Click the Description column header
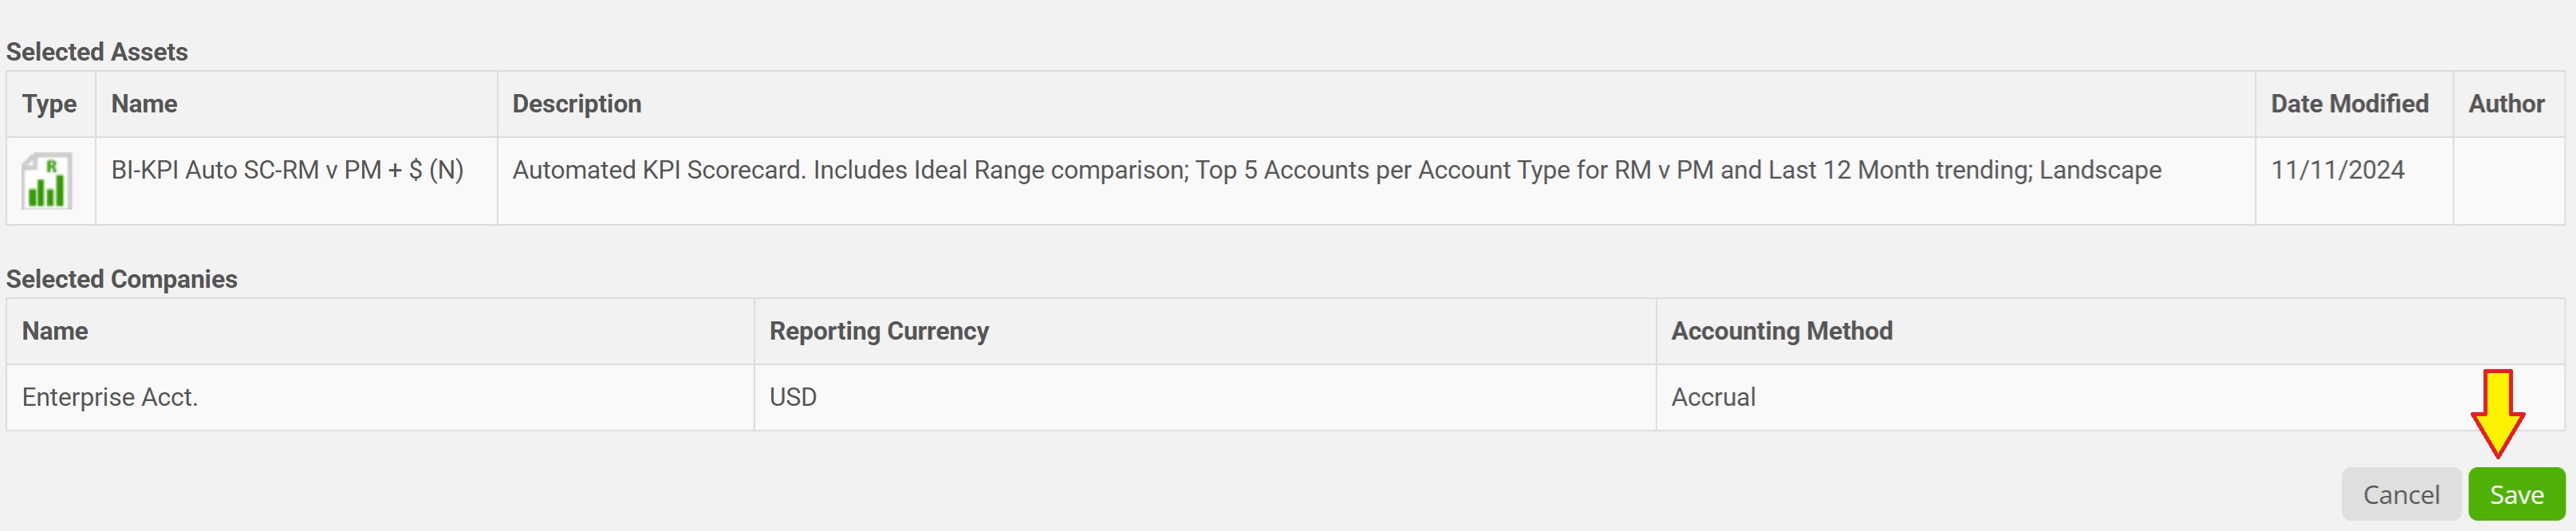Image resolution: width=2576 pixels, height=531 pixels. pyautogui.click(x=577, y=104)
